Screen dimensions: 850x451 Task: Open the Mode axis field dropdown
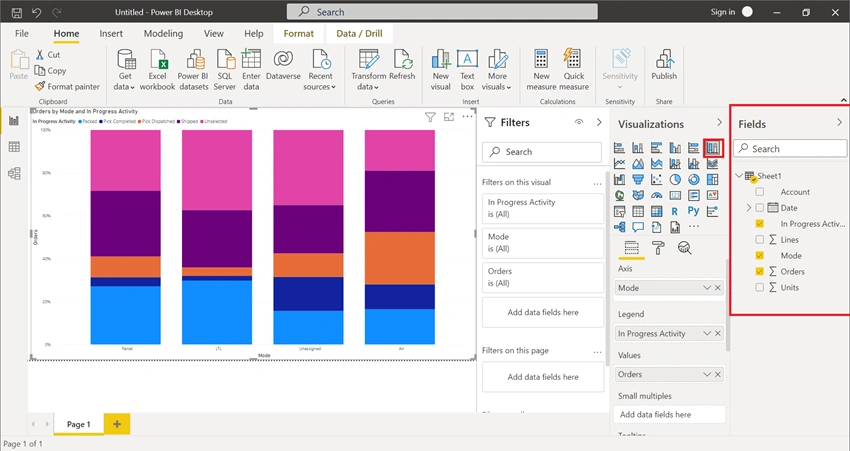[x=707, y=288]
